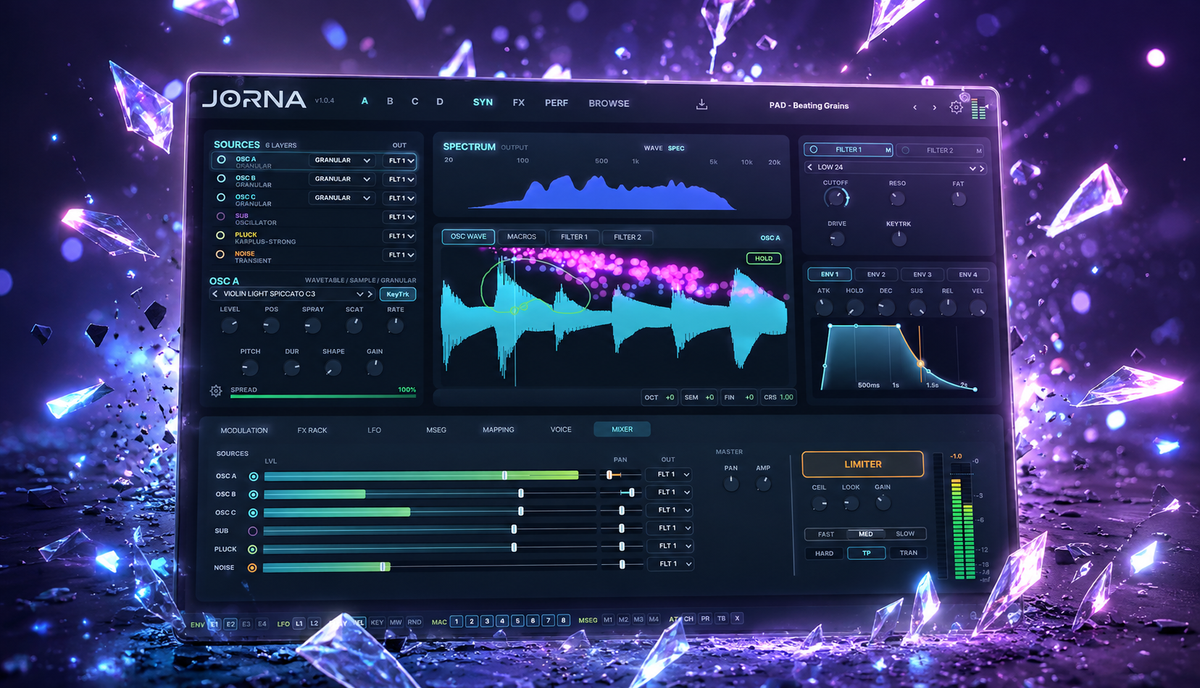The image size is (1200, 688).
Task: Click the CRS 1.00 value field
Action: [780, 398]
